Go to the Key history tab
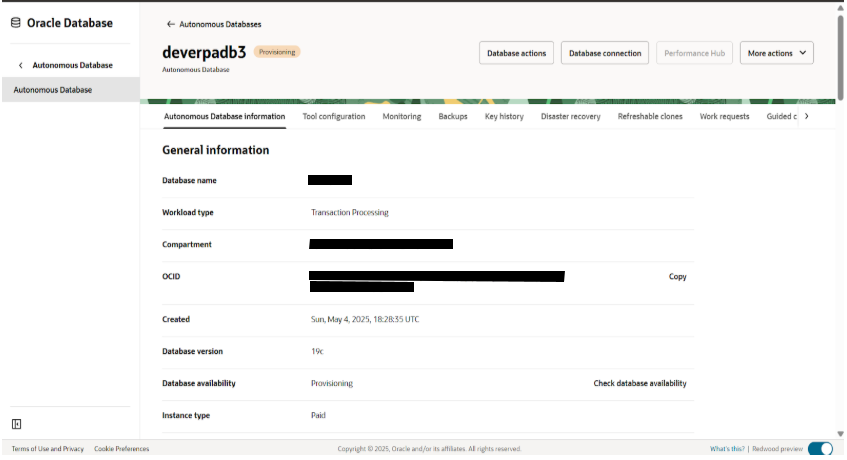 [504, 116]
